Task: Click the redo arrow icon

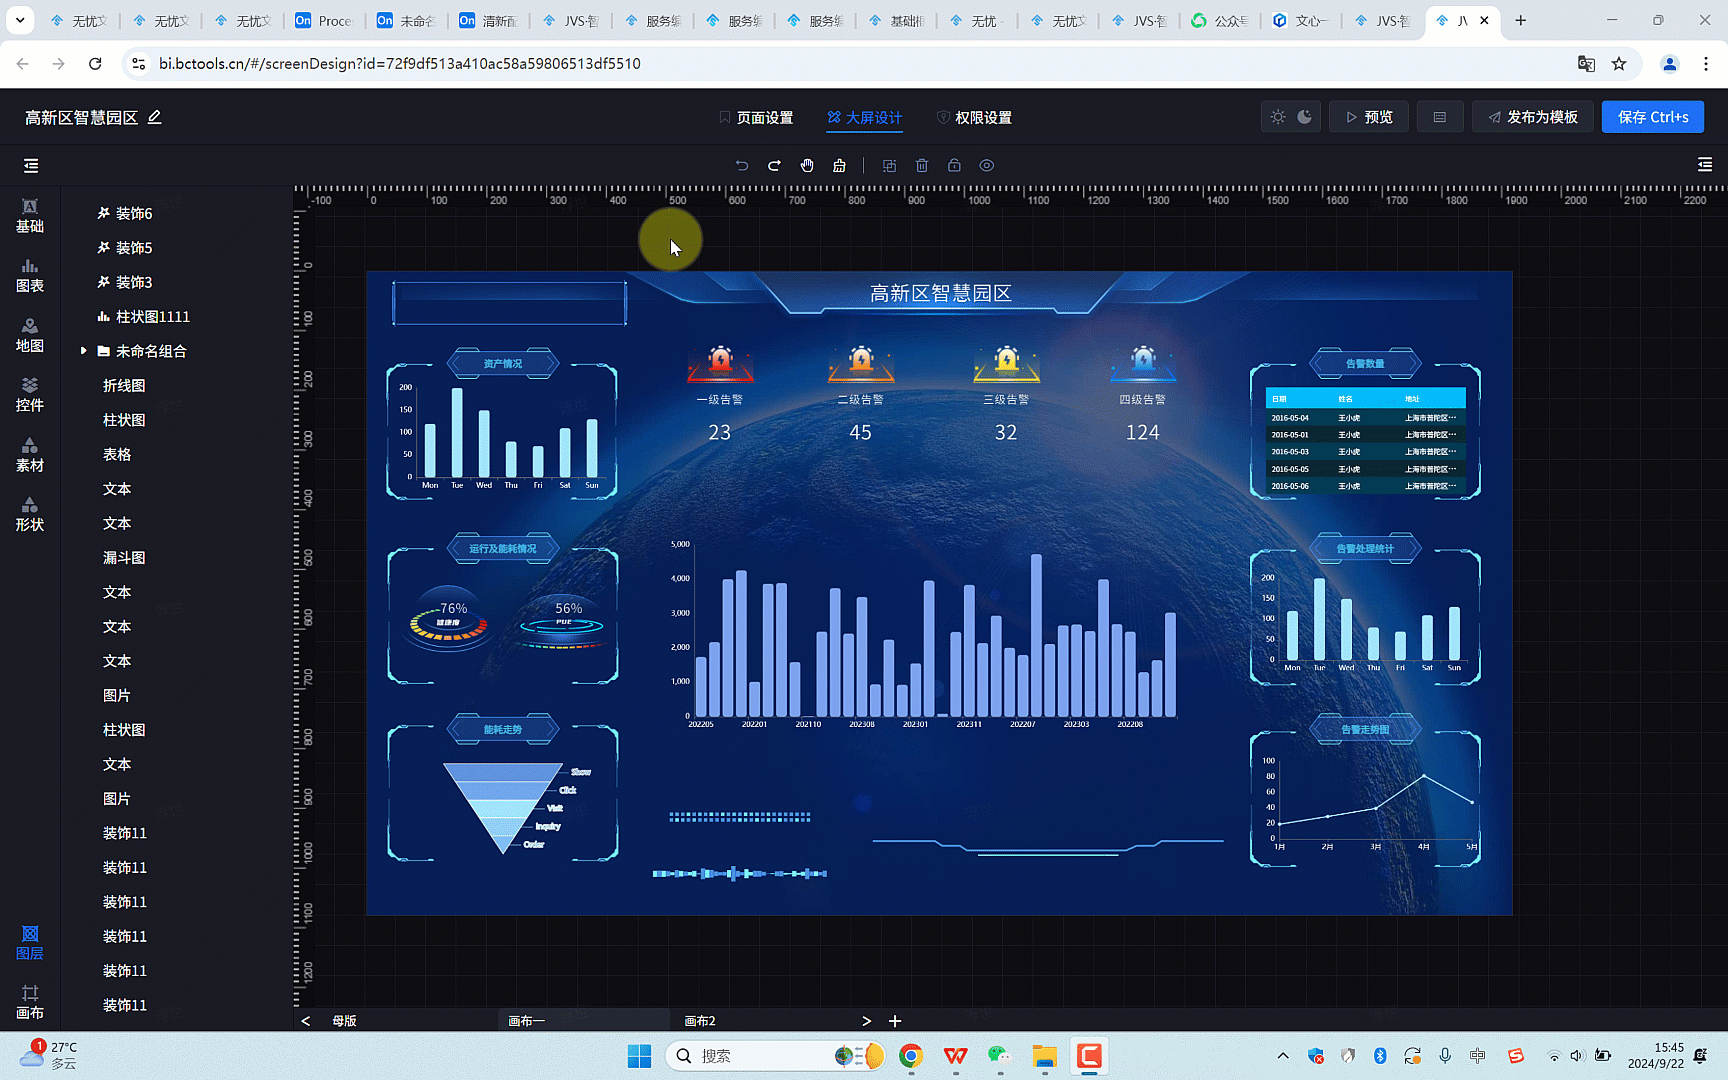Action: [x=774, y=166]
